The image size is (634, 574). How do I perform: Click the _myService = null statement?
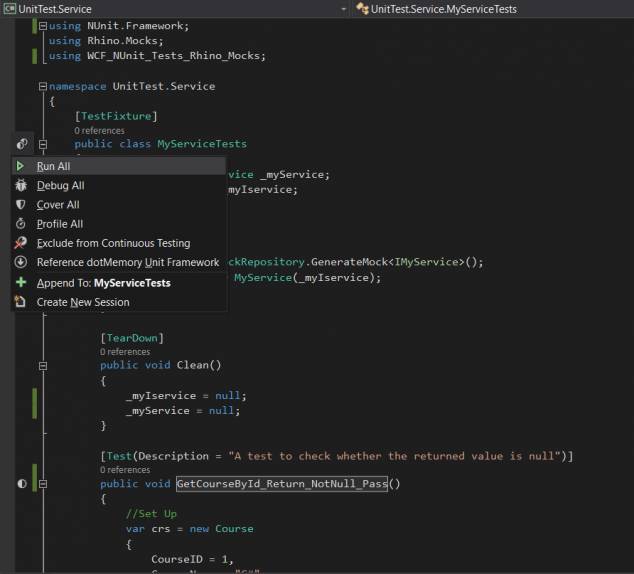click(182, 411)
